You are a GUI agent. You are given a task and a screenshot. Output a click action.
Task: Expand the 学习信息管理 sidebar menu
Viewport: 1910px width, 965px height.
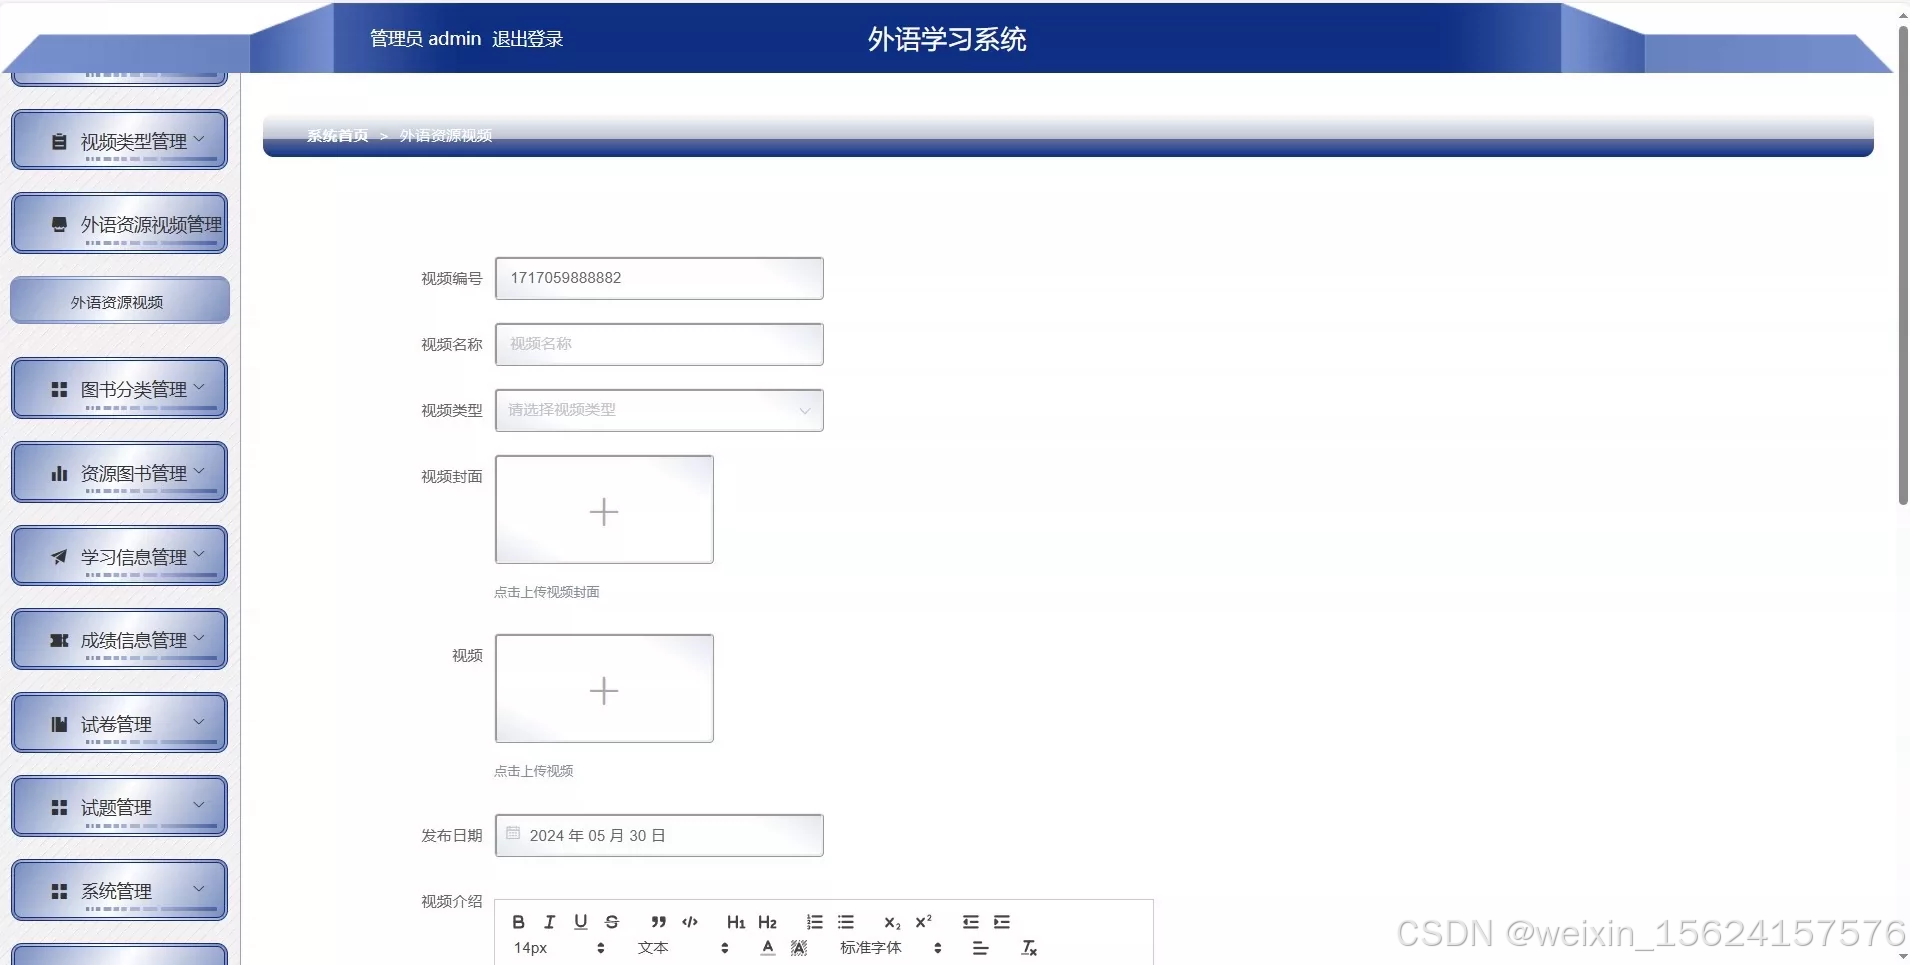pos(119,556)
